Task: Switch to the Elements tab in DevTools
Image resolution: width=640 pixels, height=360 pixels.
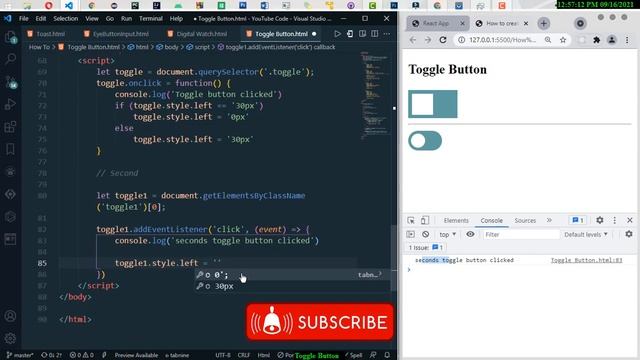Action: click(x=456, y=220)
